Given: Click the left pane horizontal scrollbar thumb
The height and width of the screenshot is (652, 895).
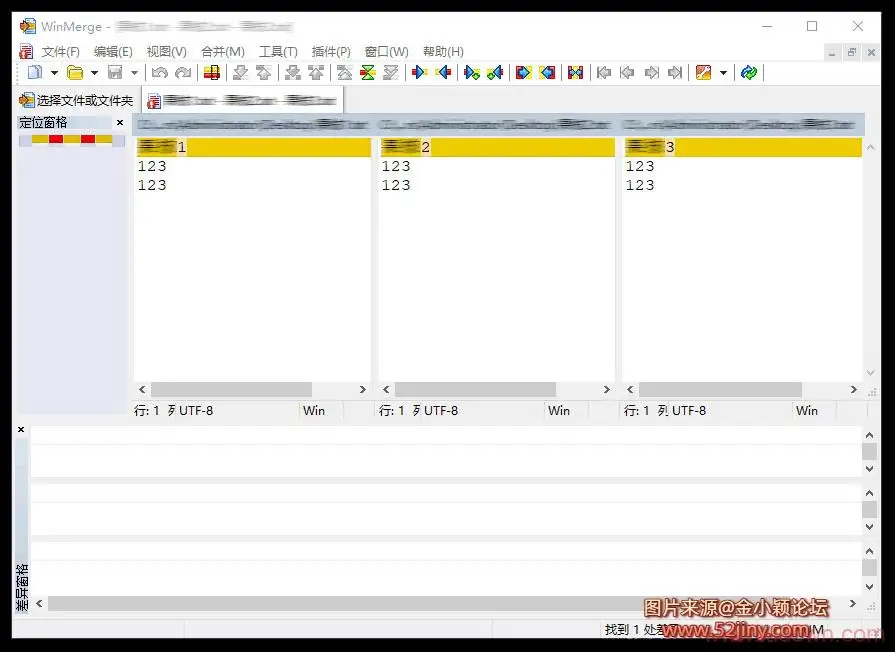Looking at the screenshot, I should (x=231, y=389).
